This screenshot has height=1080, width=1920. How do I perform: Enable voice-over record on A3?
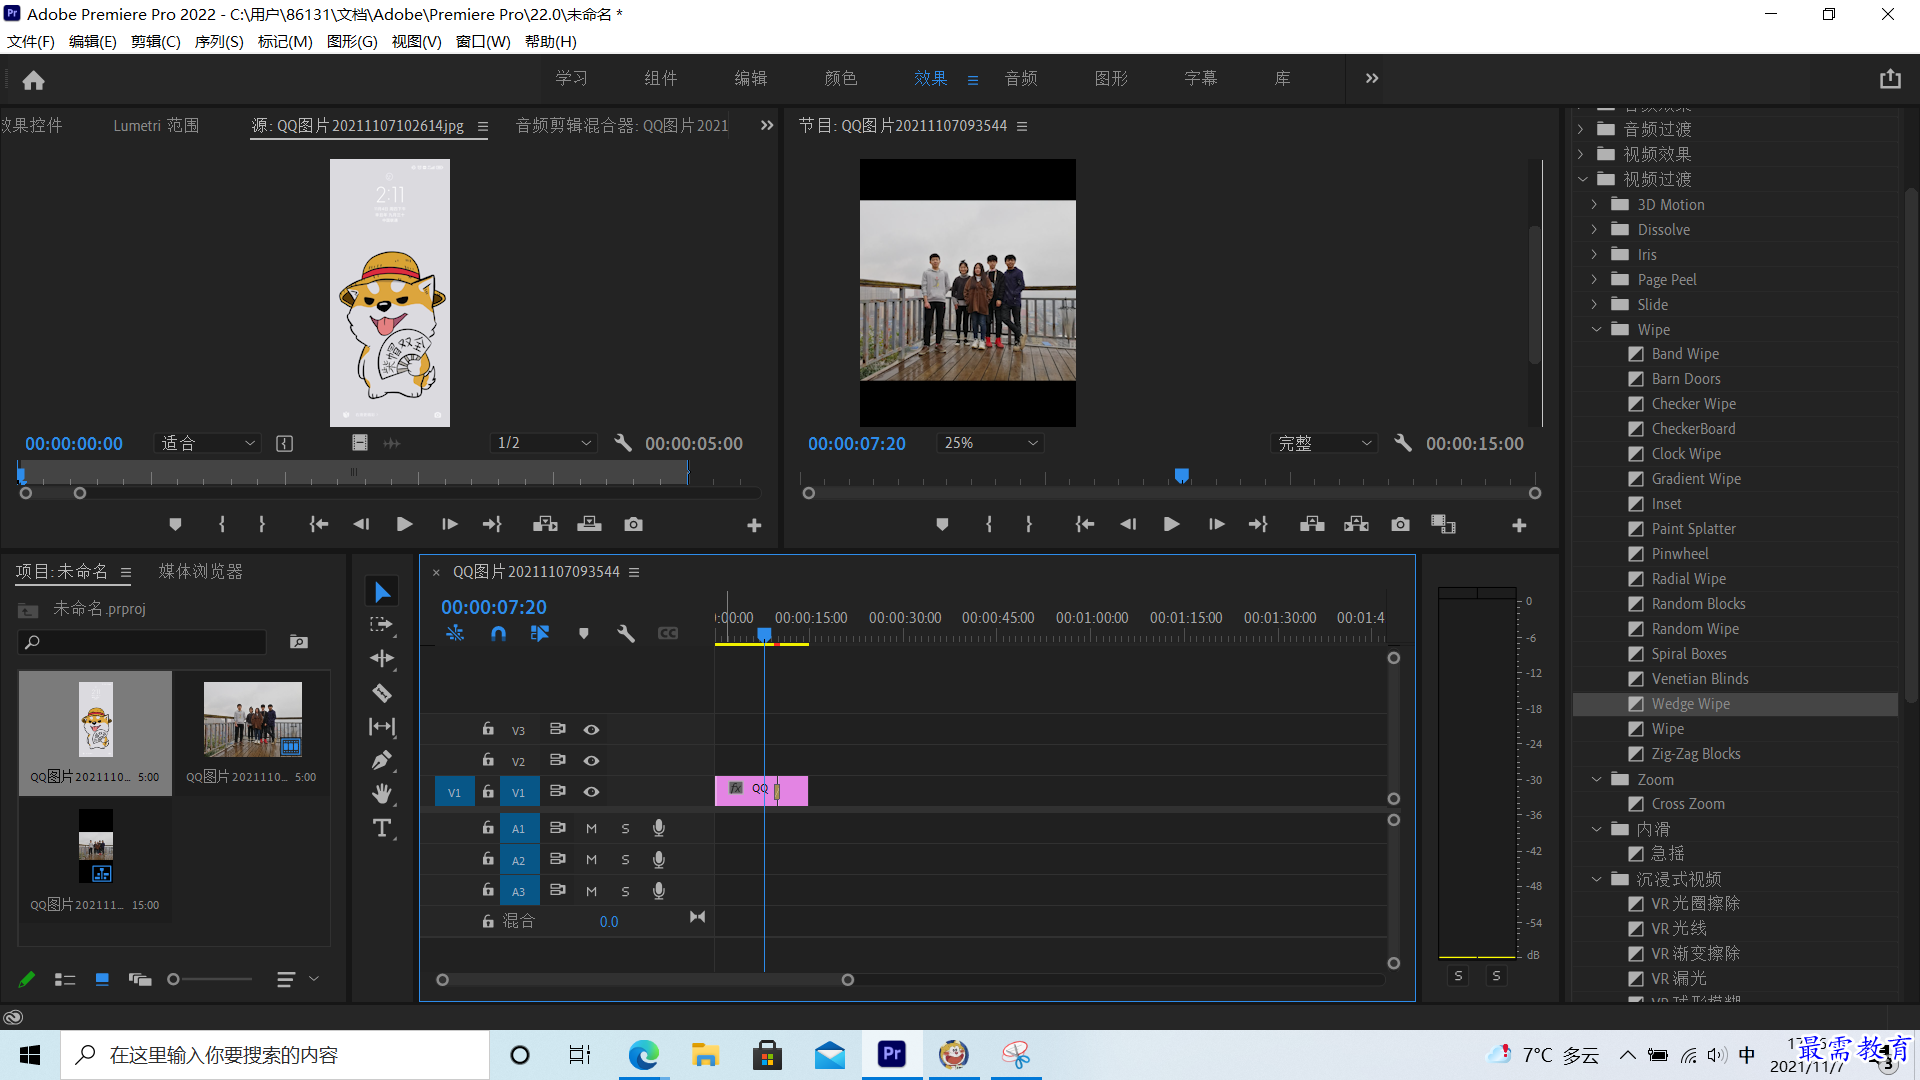click(658, 891)
